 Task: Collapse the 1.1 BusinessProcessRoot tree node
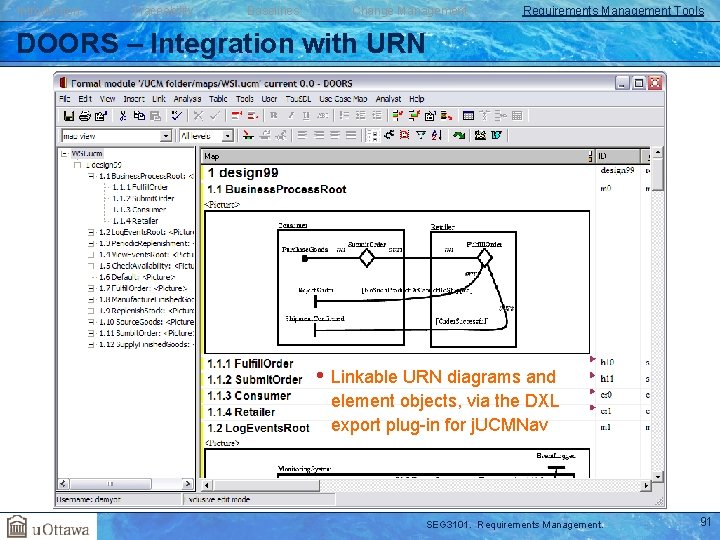tap(91, 176)
